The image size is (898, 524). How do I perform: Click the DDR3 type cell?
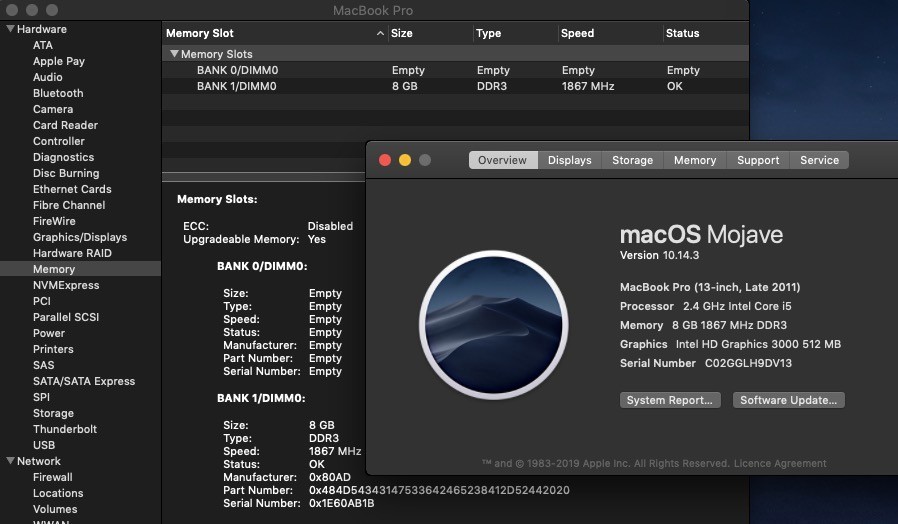tap(492, 86)
